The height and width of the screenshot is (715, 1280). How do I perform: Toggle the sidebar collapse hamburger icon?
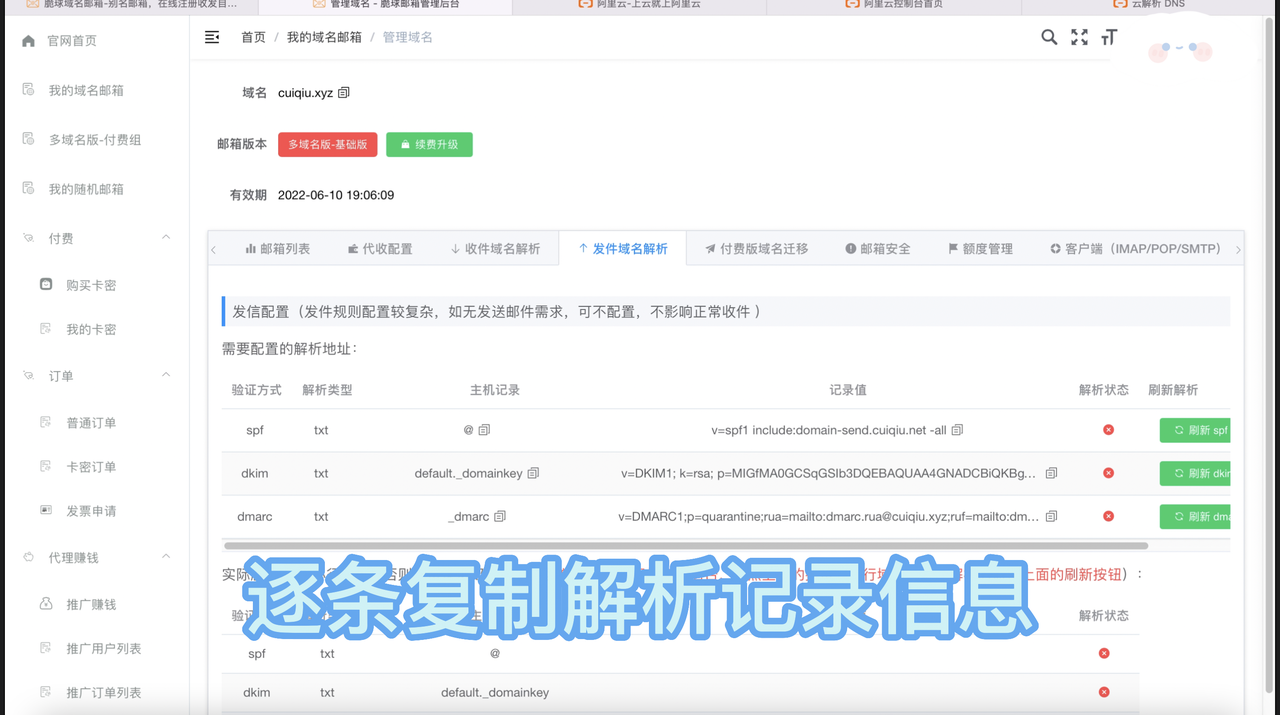pos(212,37)
